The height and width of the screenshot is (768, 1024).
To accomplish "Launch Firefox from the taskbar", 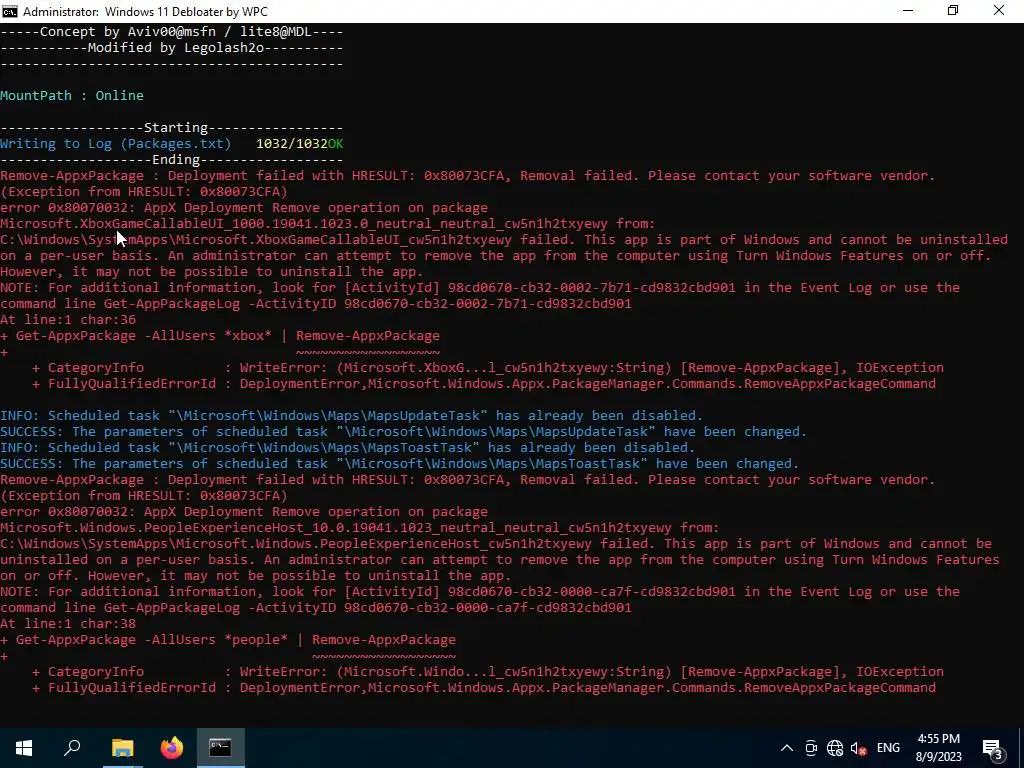I will 172,748.
